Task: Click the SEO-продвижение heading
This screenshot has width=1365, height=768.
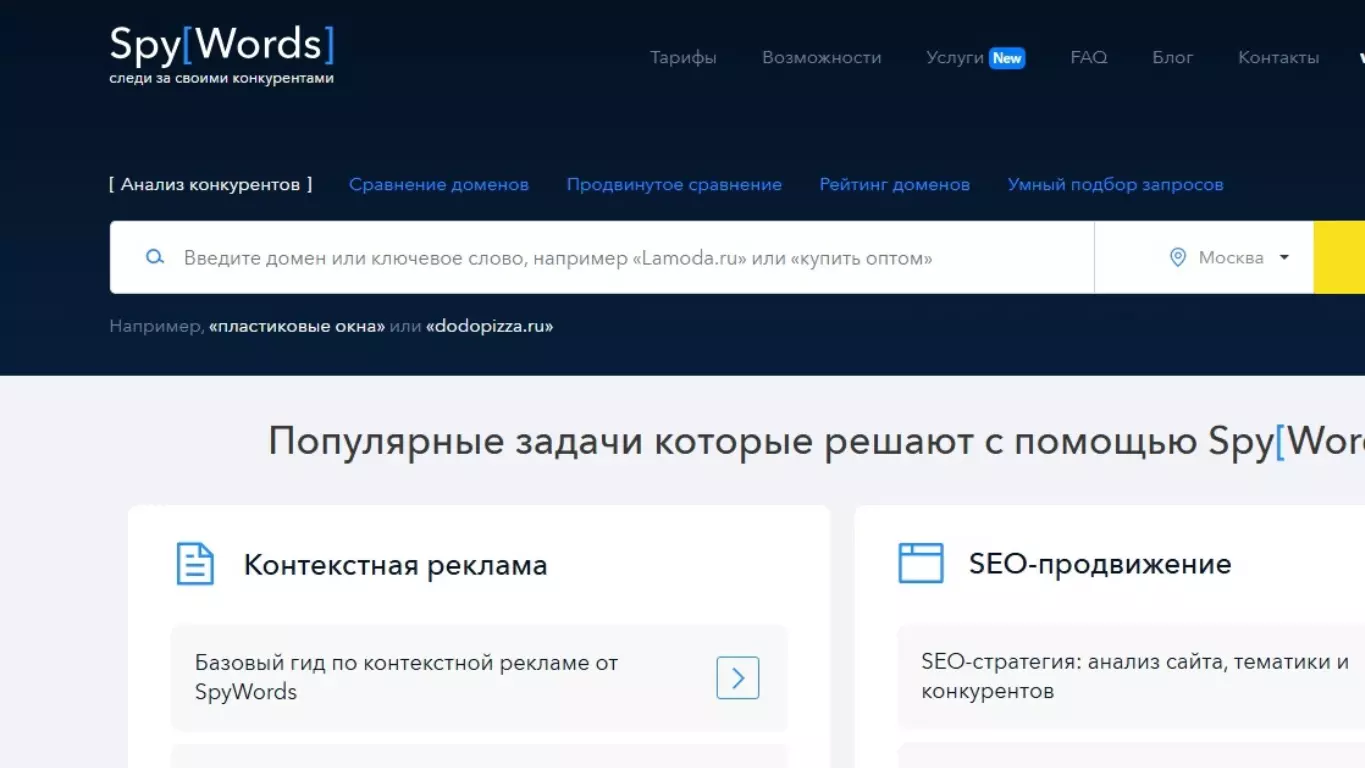Action: point(1100,564)
